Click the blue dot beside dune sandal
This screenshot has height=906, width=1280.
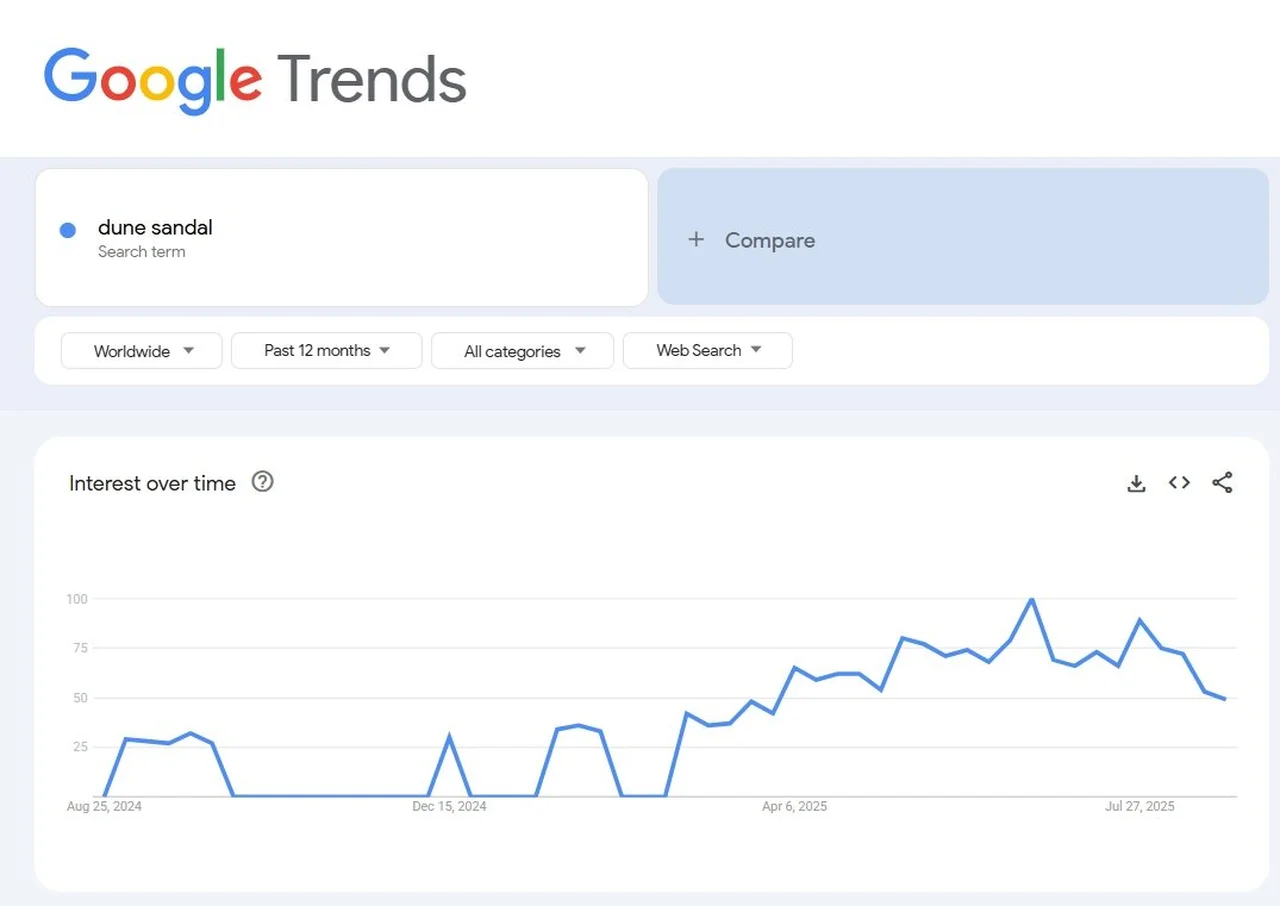pos(67,229)
